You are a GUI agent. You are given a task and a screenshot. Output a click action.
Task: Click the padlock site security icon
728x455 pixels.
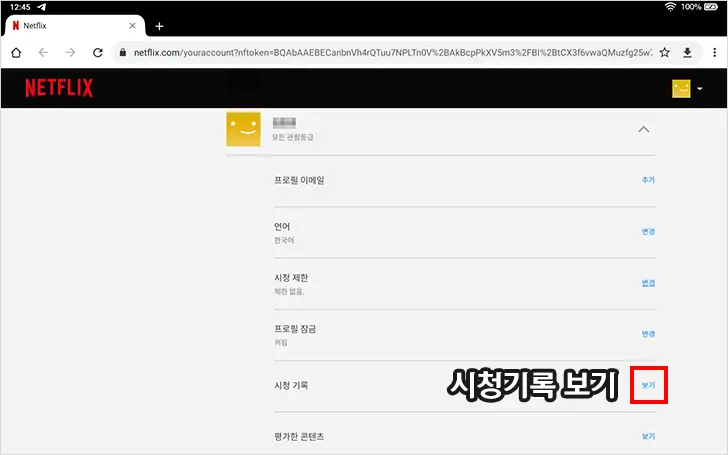point(123,52)
